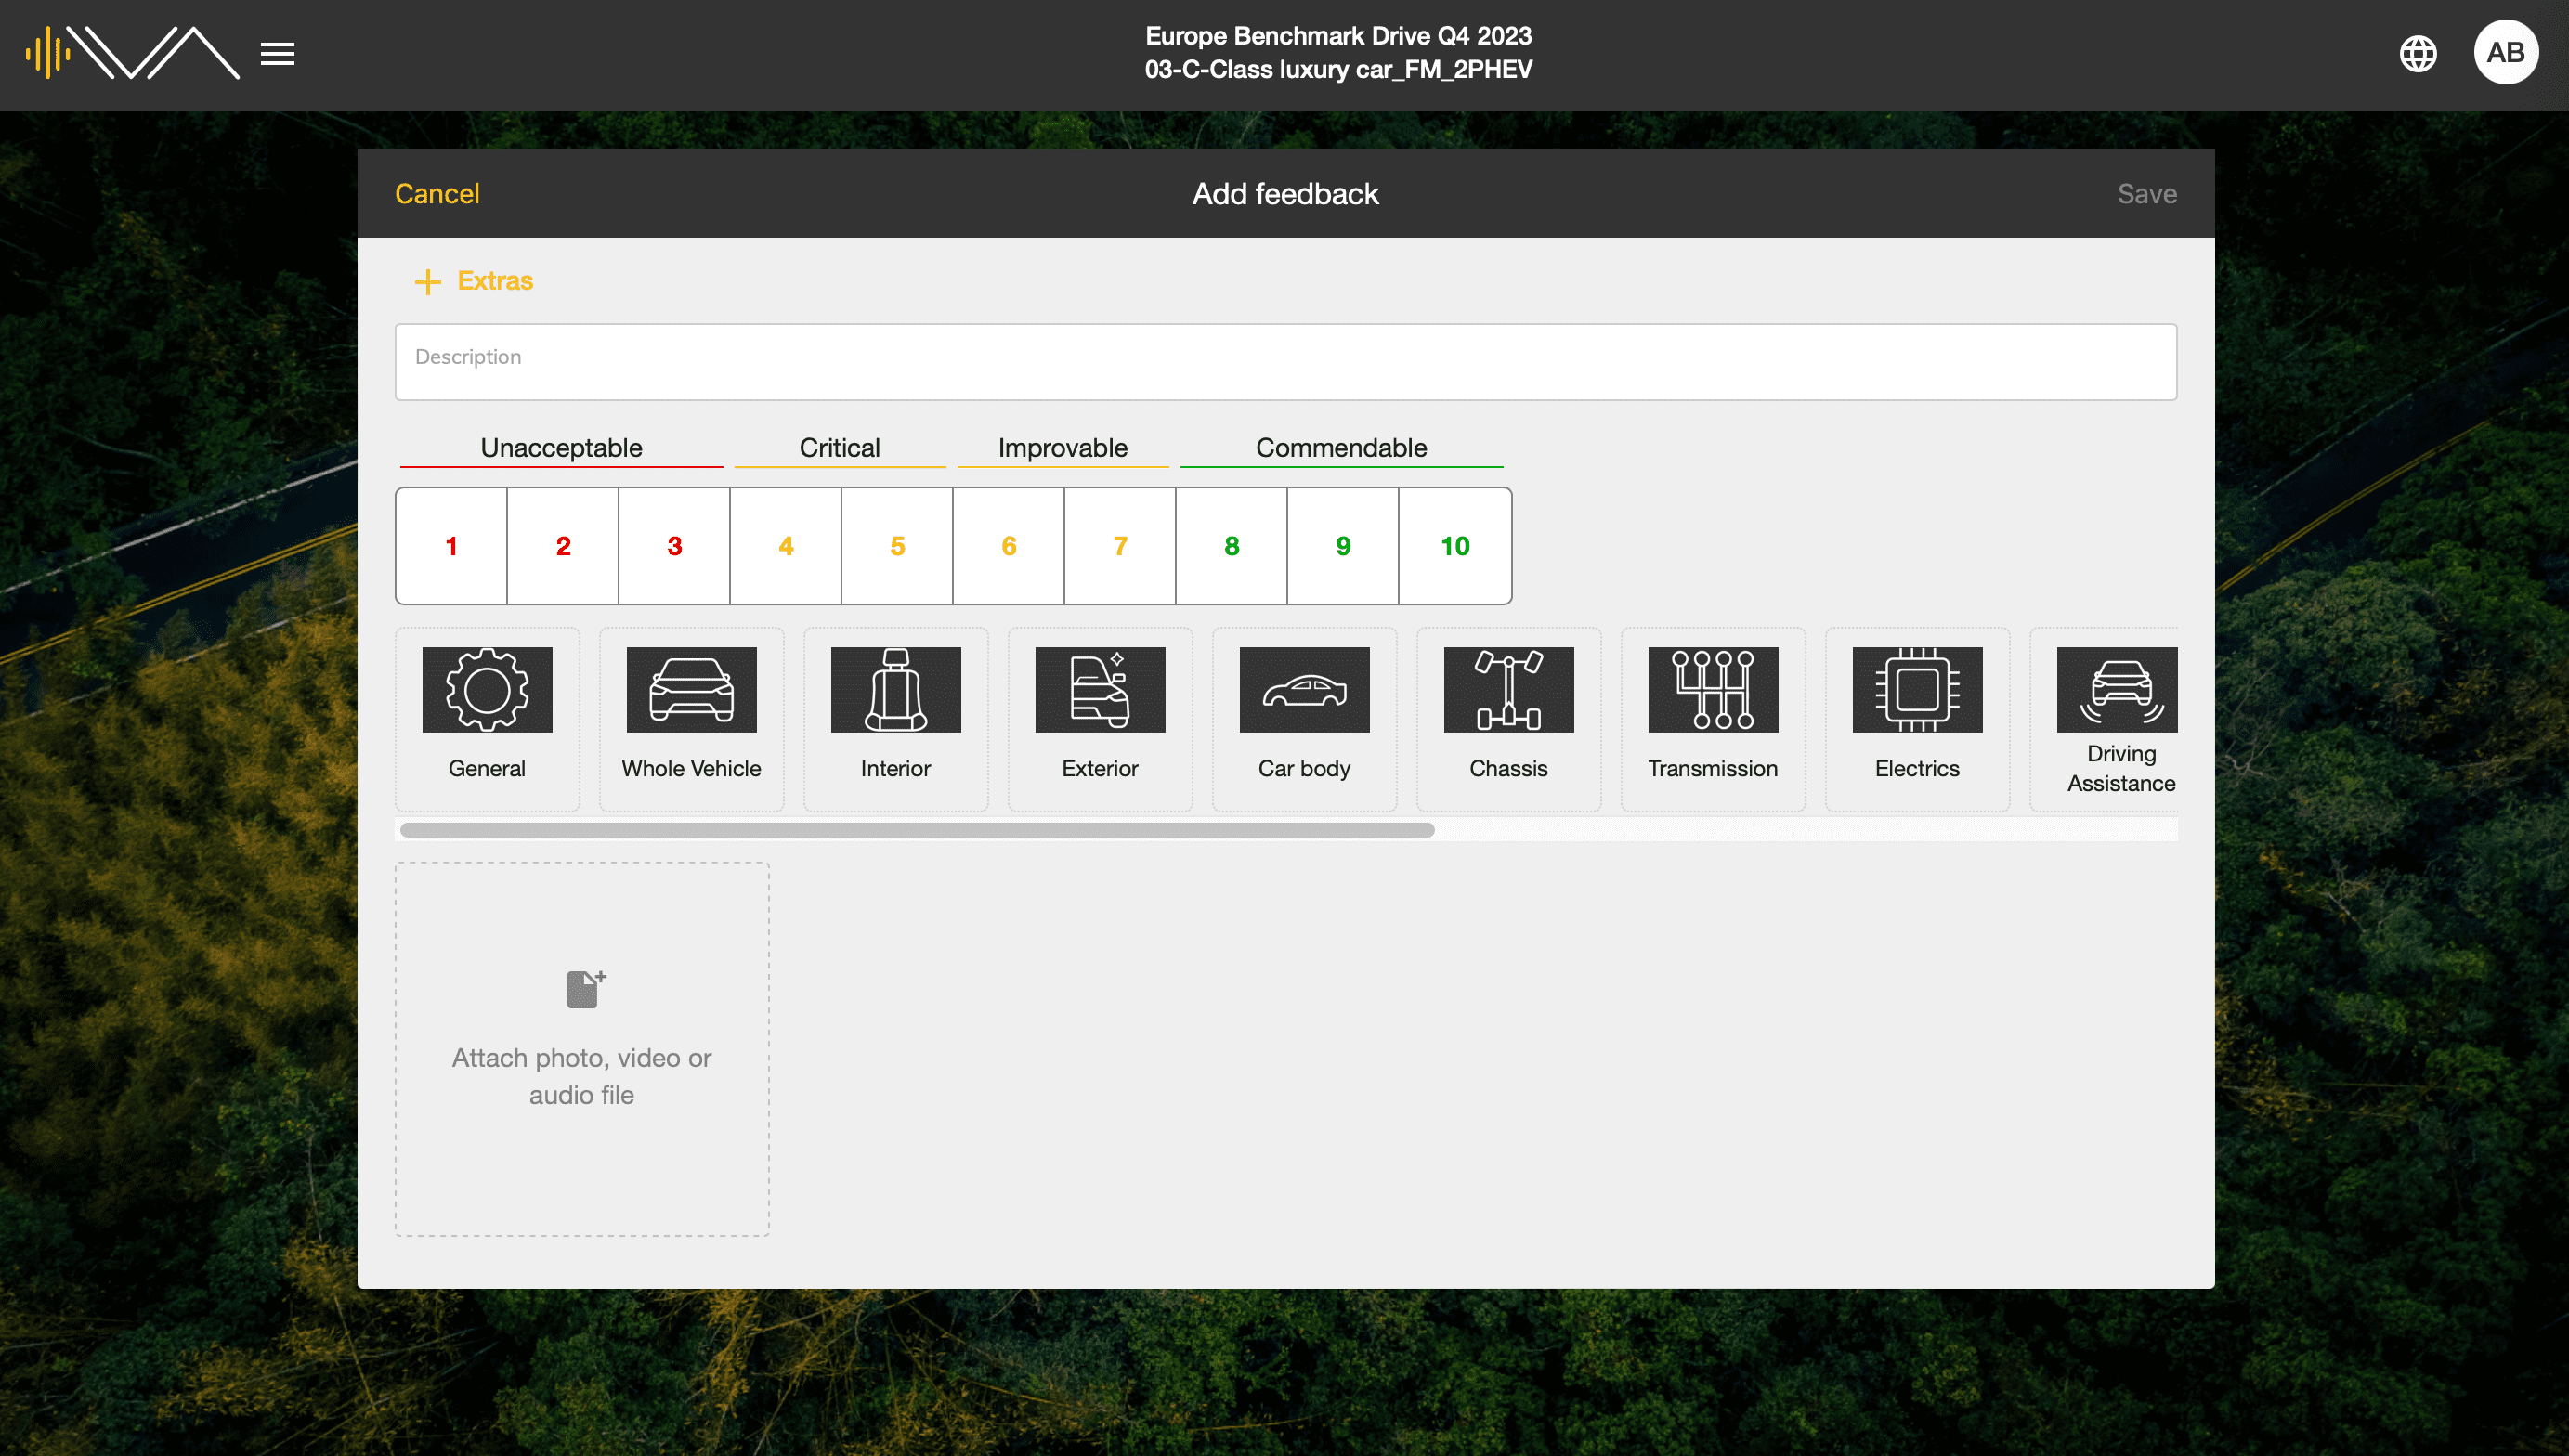Viewport: 2569px width, 1456px height.
Task: Click Cancel to discard the feedback
Action: (436, 194)
